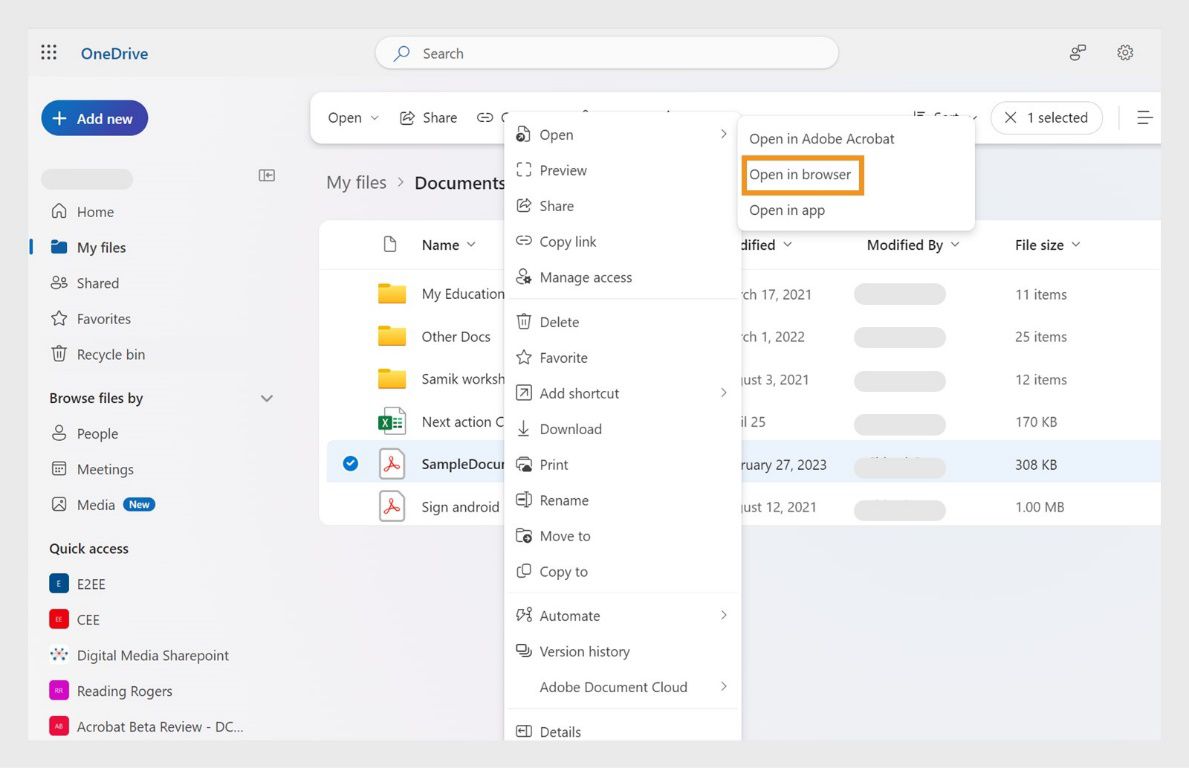Favorite the selected file via star menu item
Image resolution: width=1189 pixels, height=768 pixels.
565,357
